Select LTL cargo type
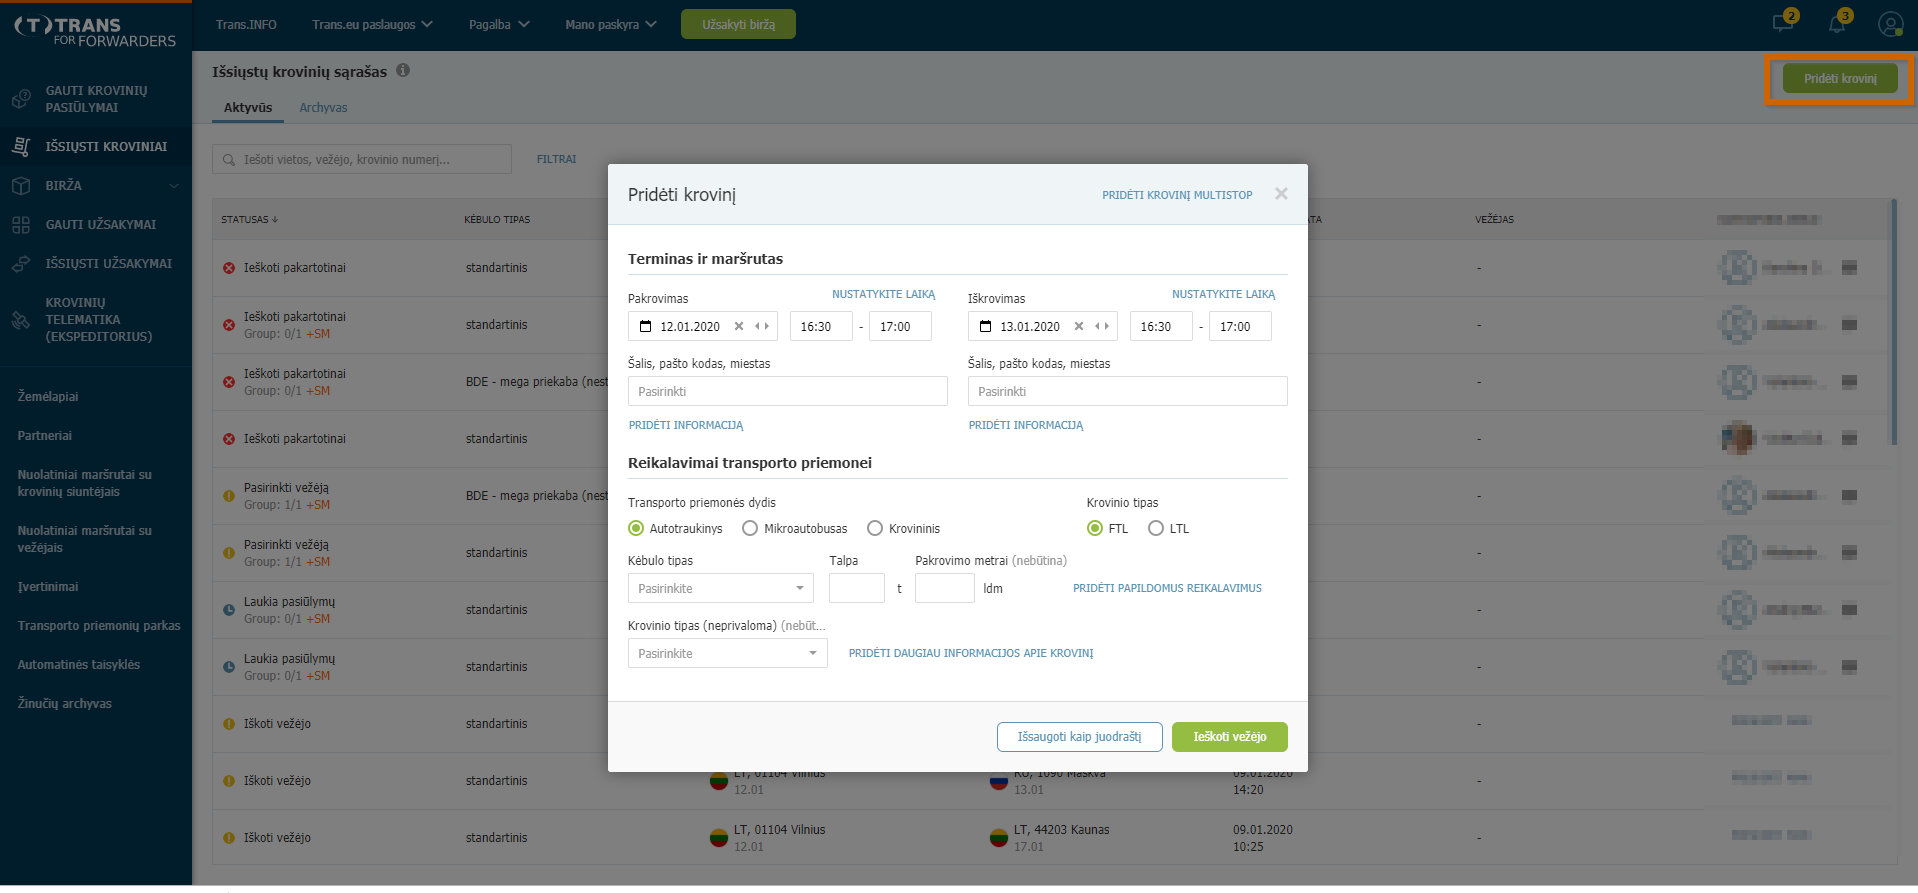This screenshot has width=1918, height=893. (x=1156, y=528)
